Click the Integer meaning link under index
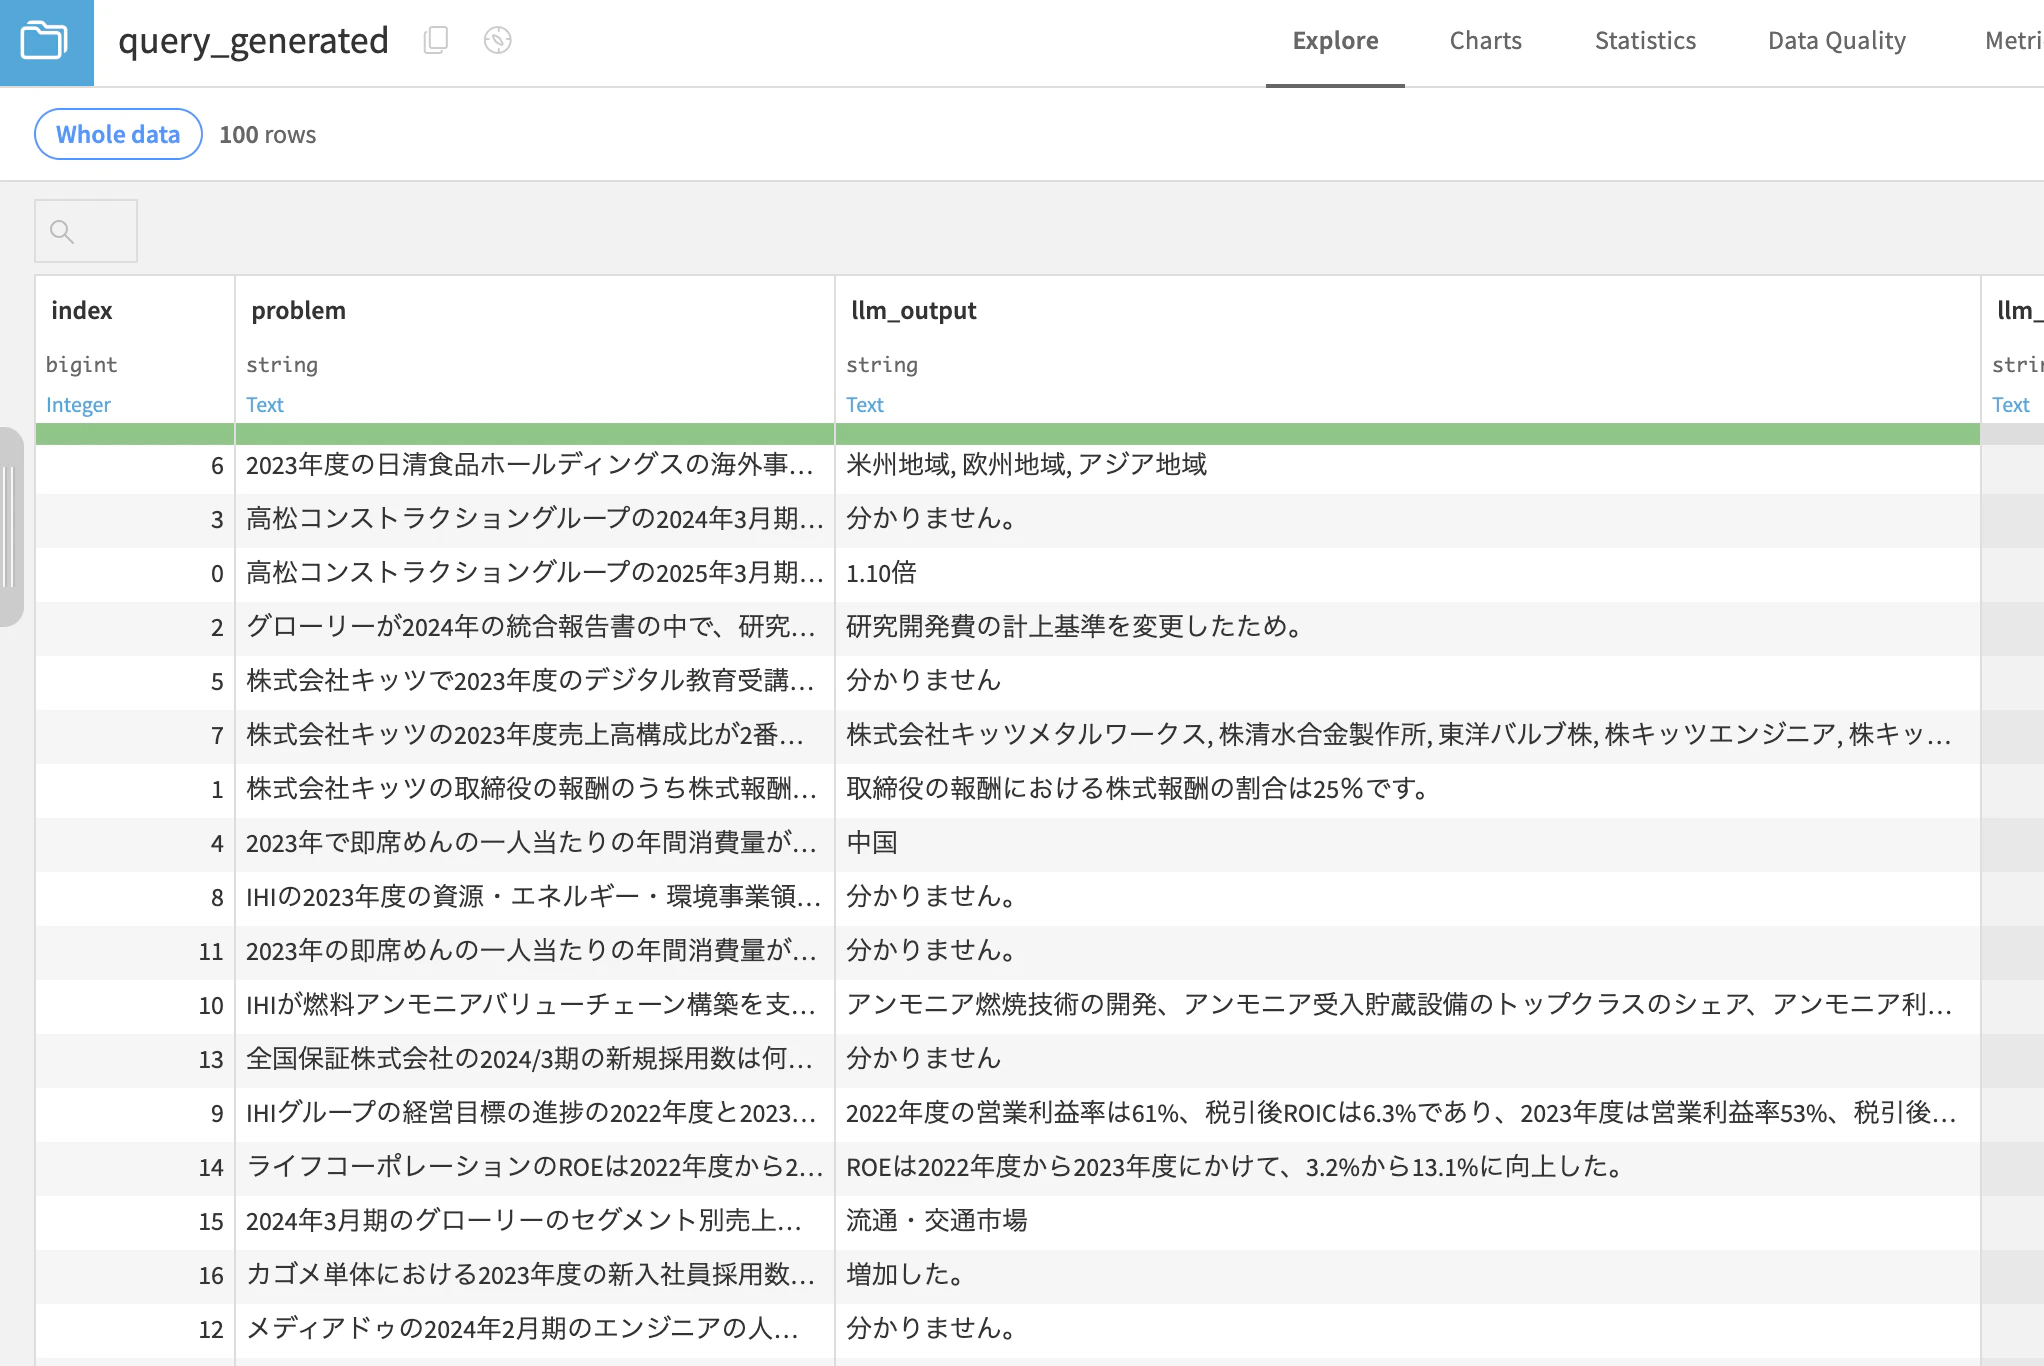Image resolution: width=2044 pixels, height=1366 pixels. [78, 405]
